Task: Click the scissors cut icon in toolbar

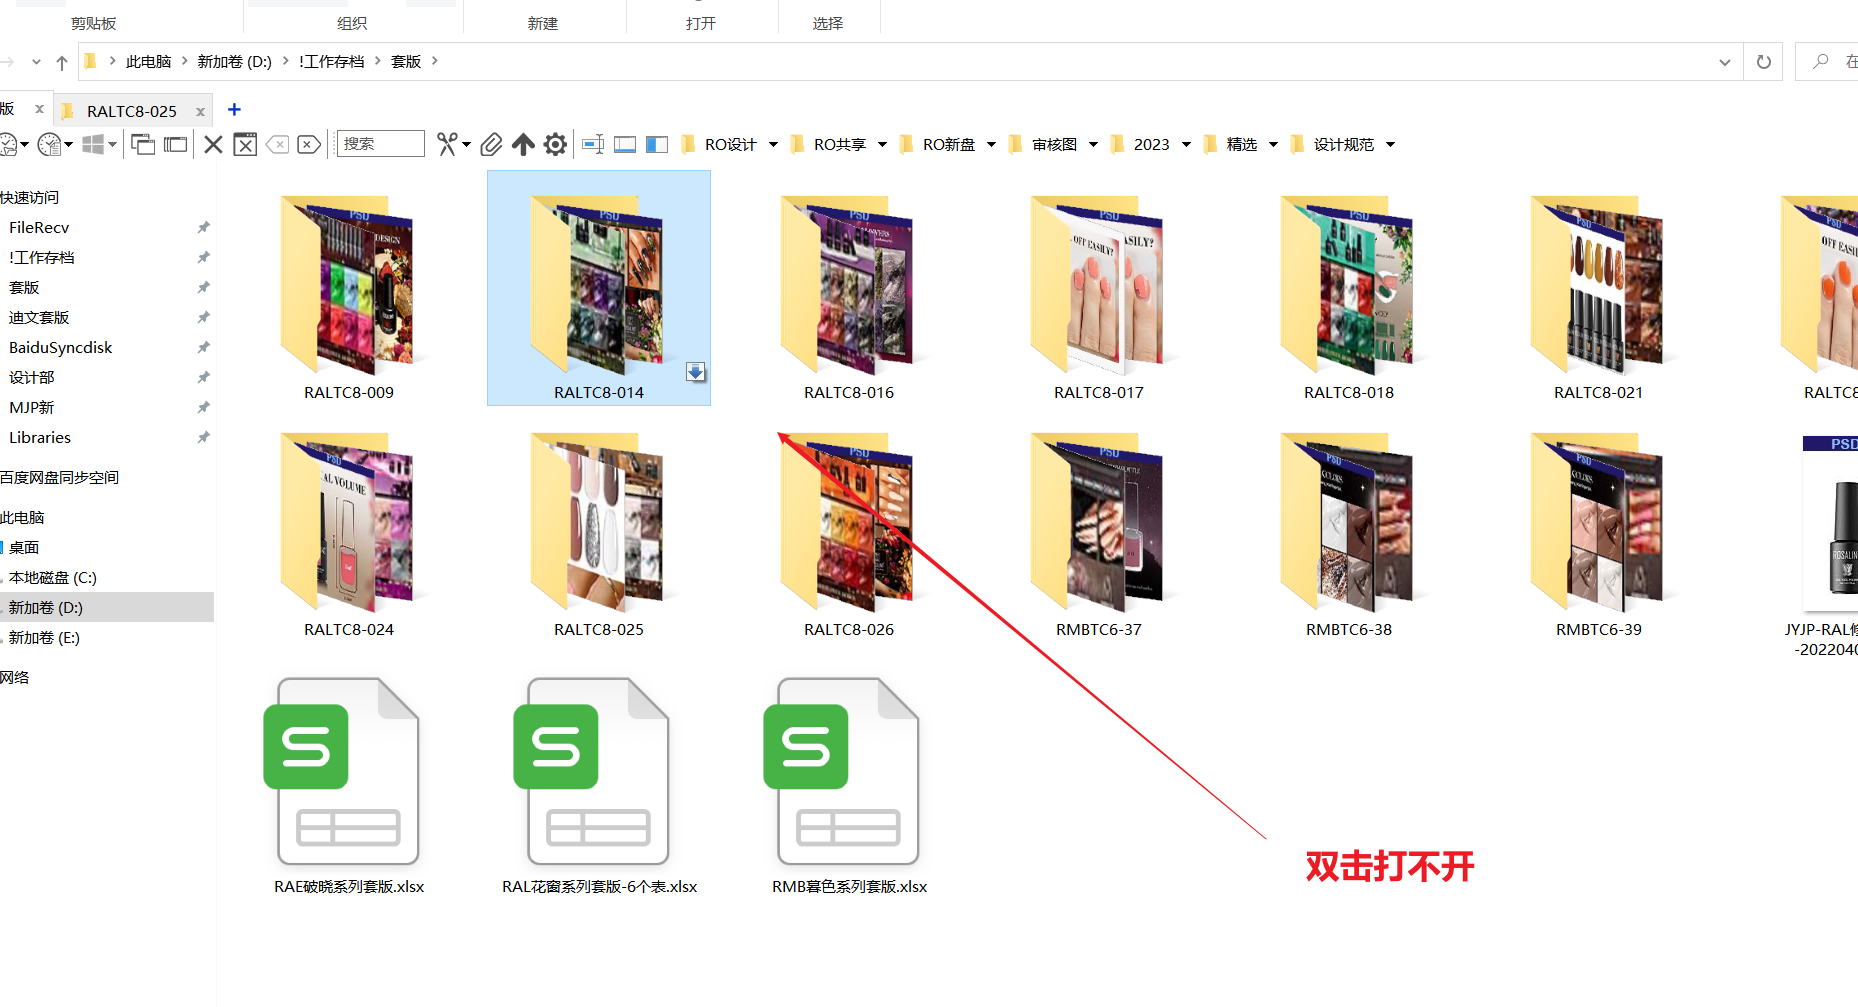Action: (446, 145)
